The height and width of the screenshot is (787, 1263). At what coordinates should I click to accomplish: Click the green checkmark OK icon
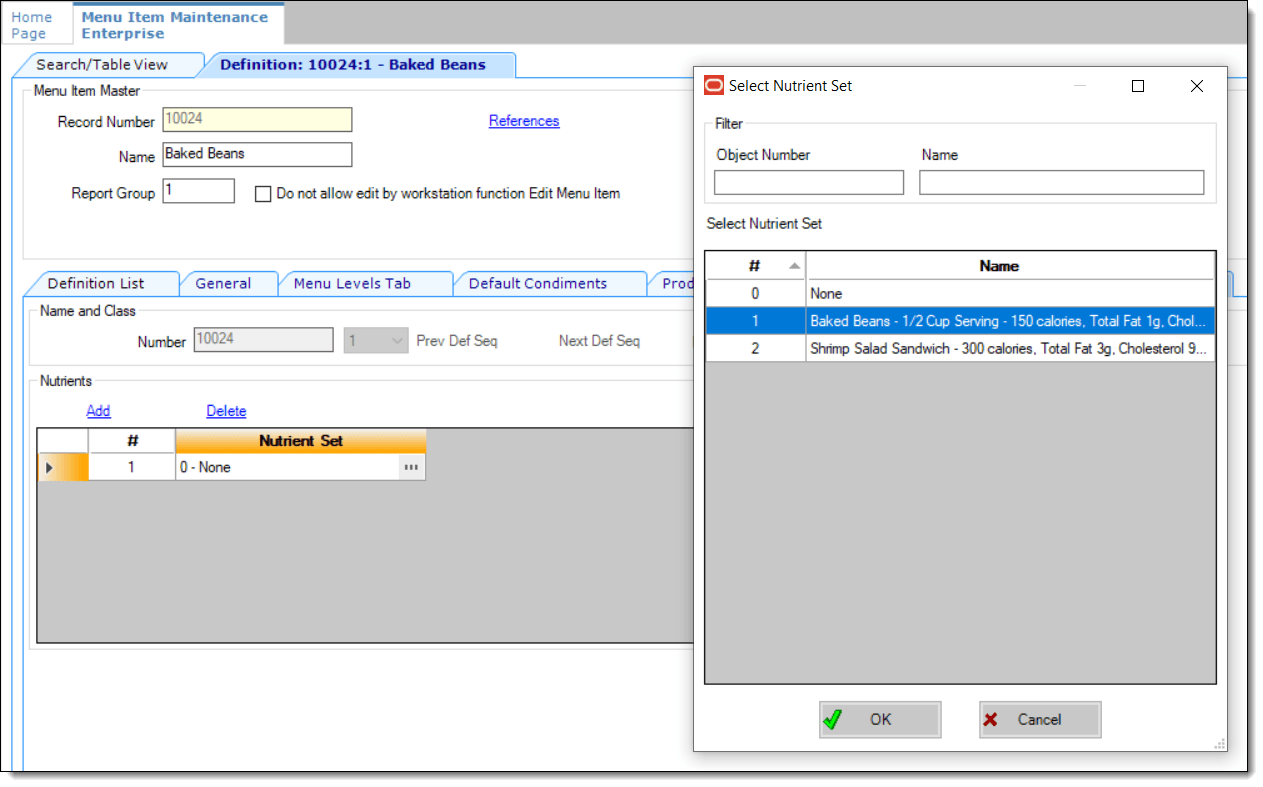tap(834, 719)
